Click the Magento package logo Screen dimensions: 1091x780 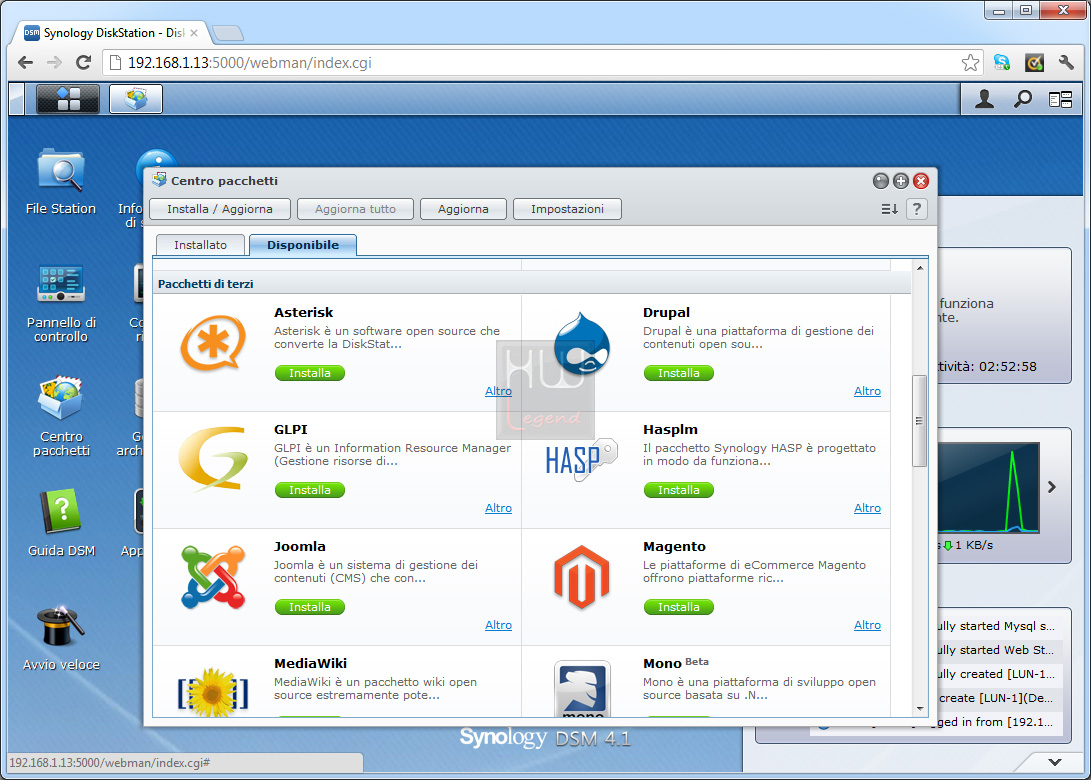[x=582, y=577]
